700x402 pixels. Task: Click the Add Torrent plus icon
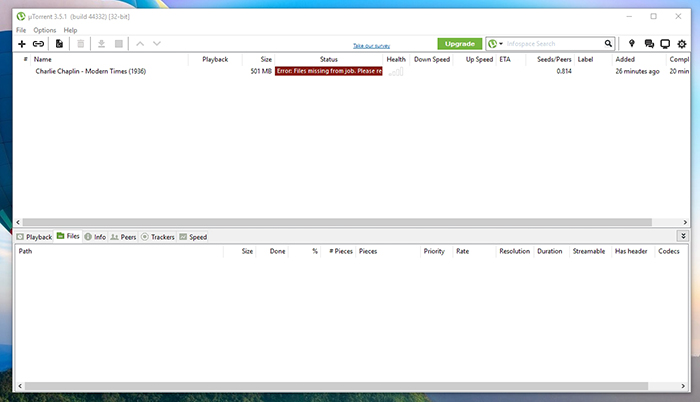[x=21, y=44]
